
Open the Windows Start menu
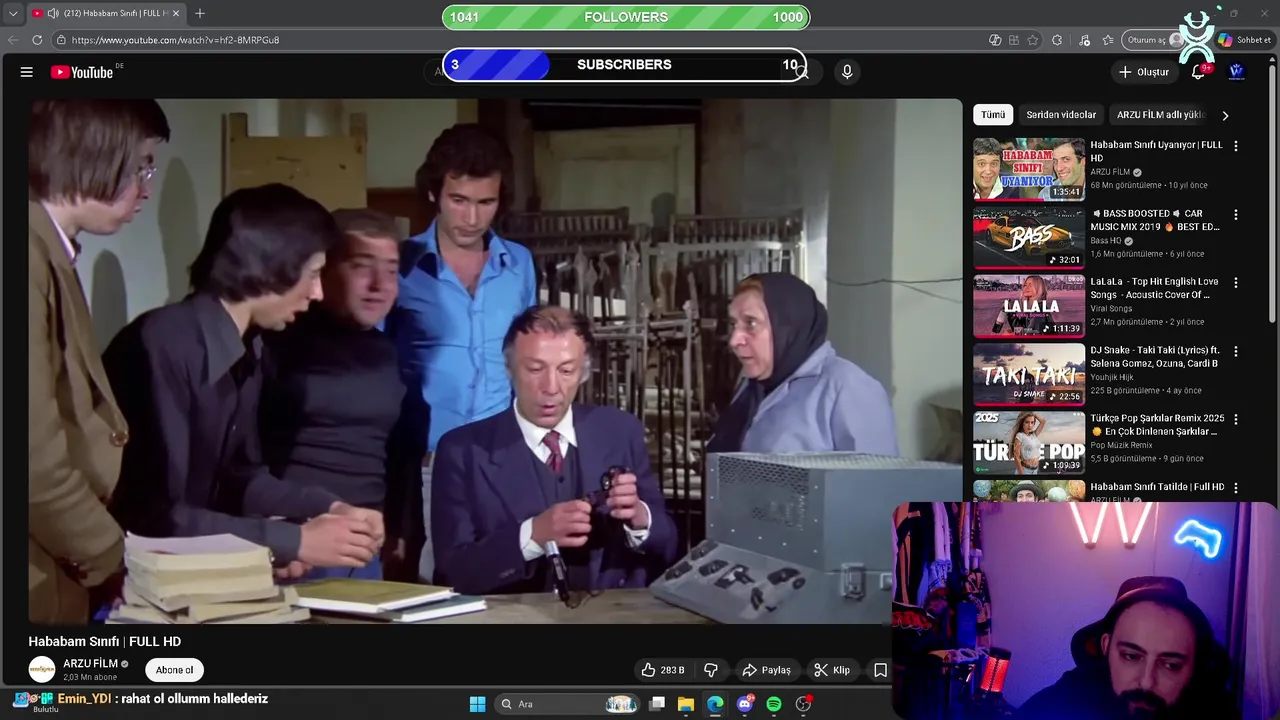477,704
